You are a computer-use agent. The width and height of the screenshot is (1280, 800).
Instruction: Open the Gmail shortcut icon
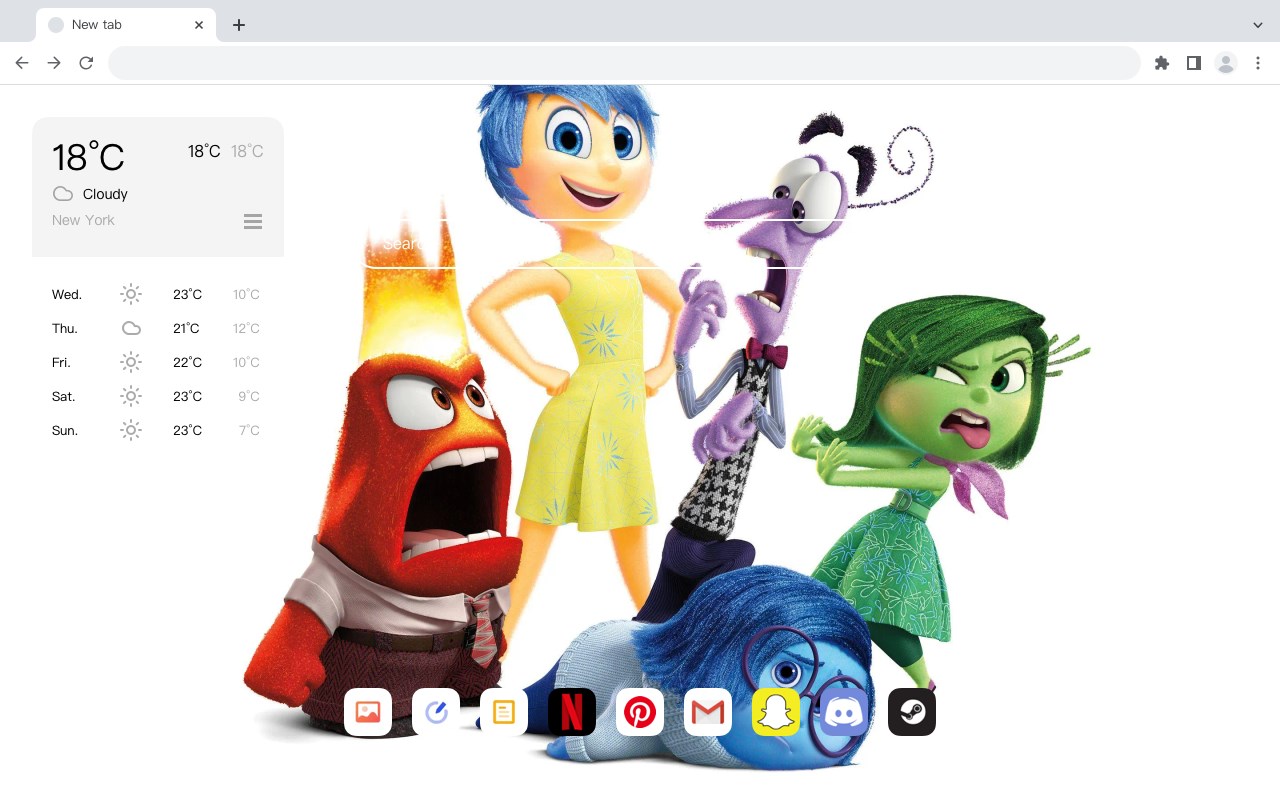pos(708,712)
